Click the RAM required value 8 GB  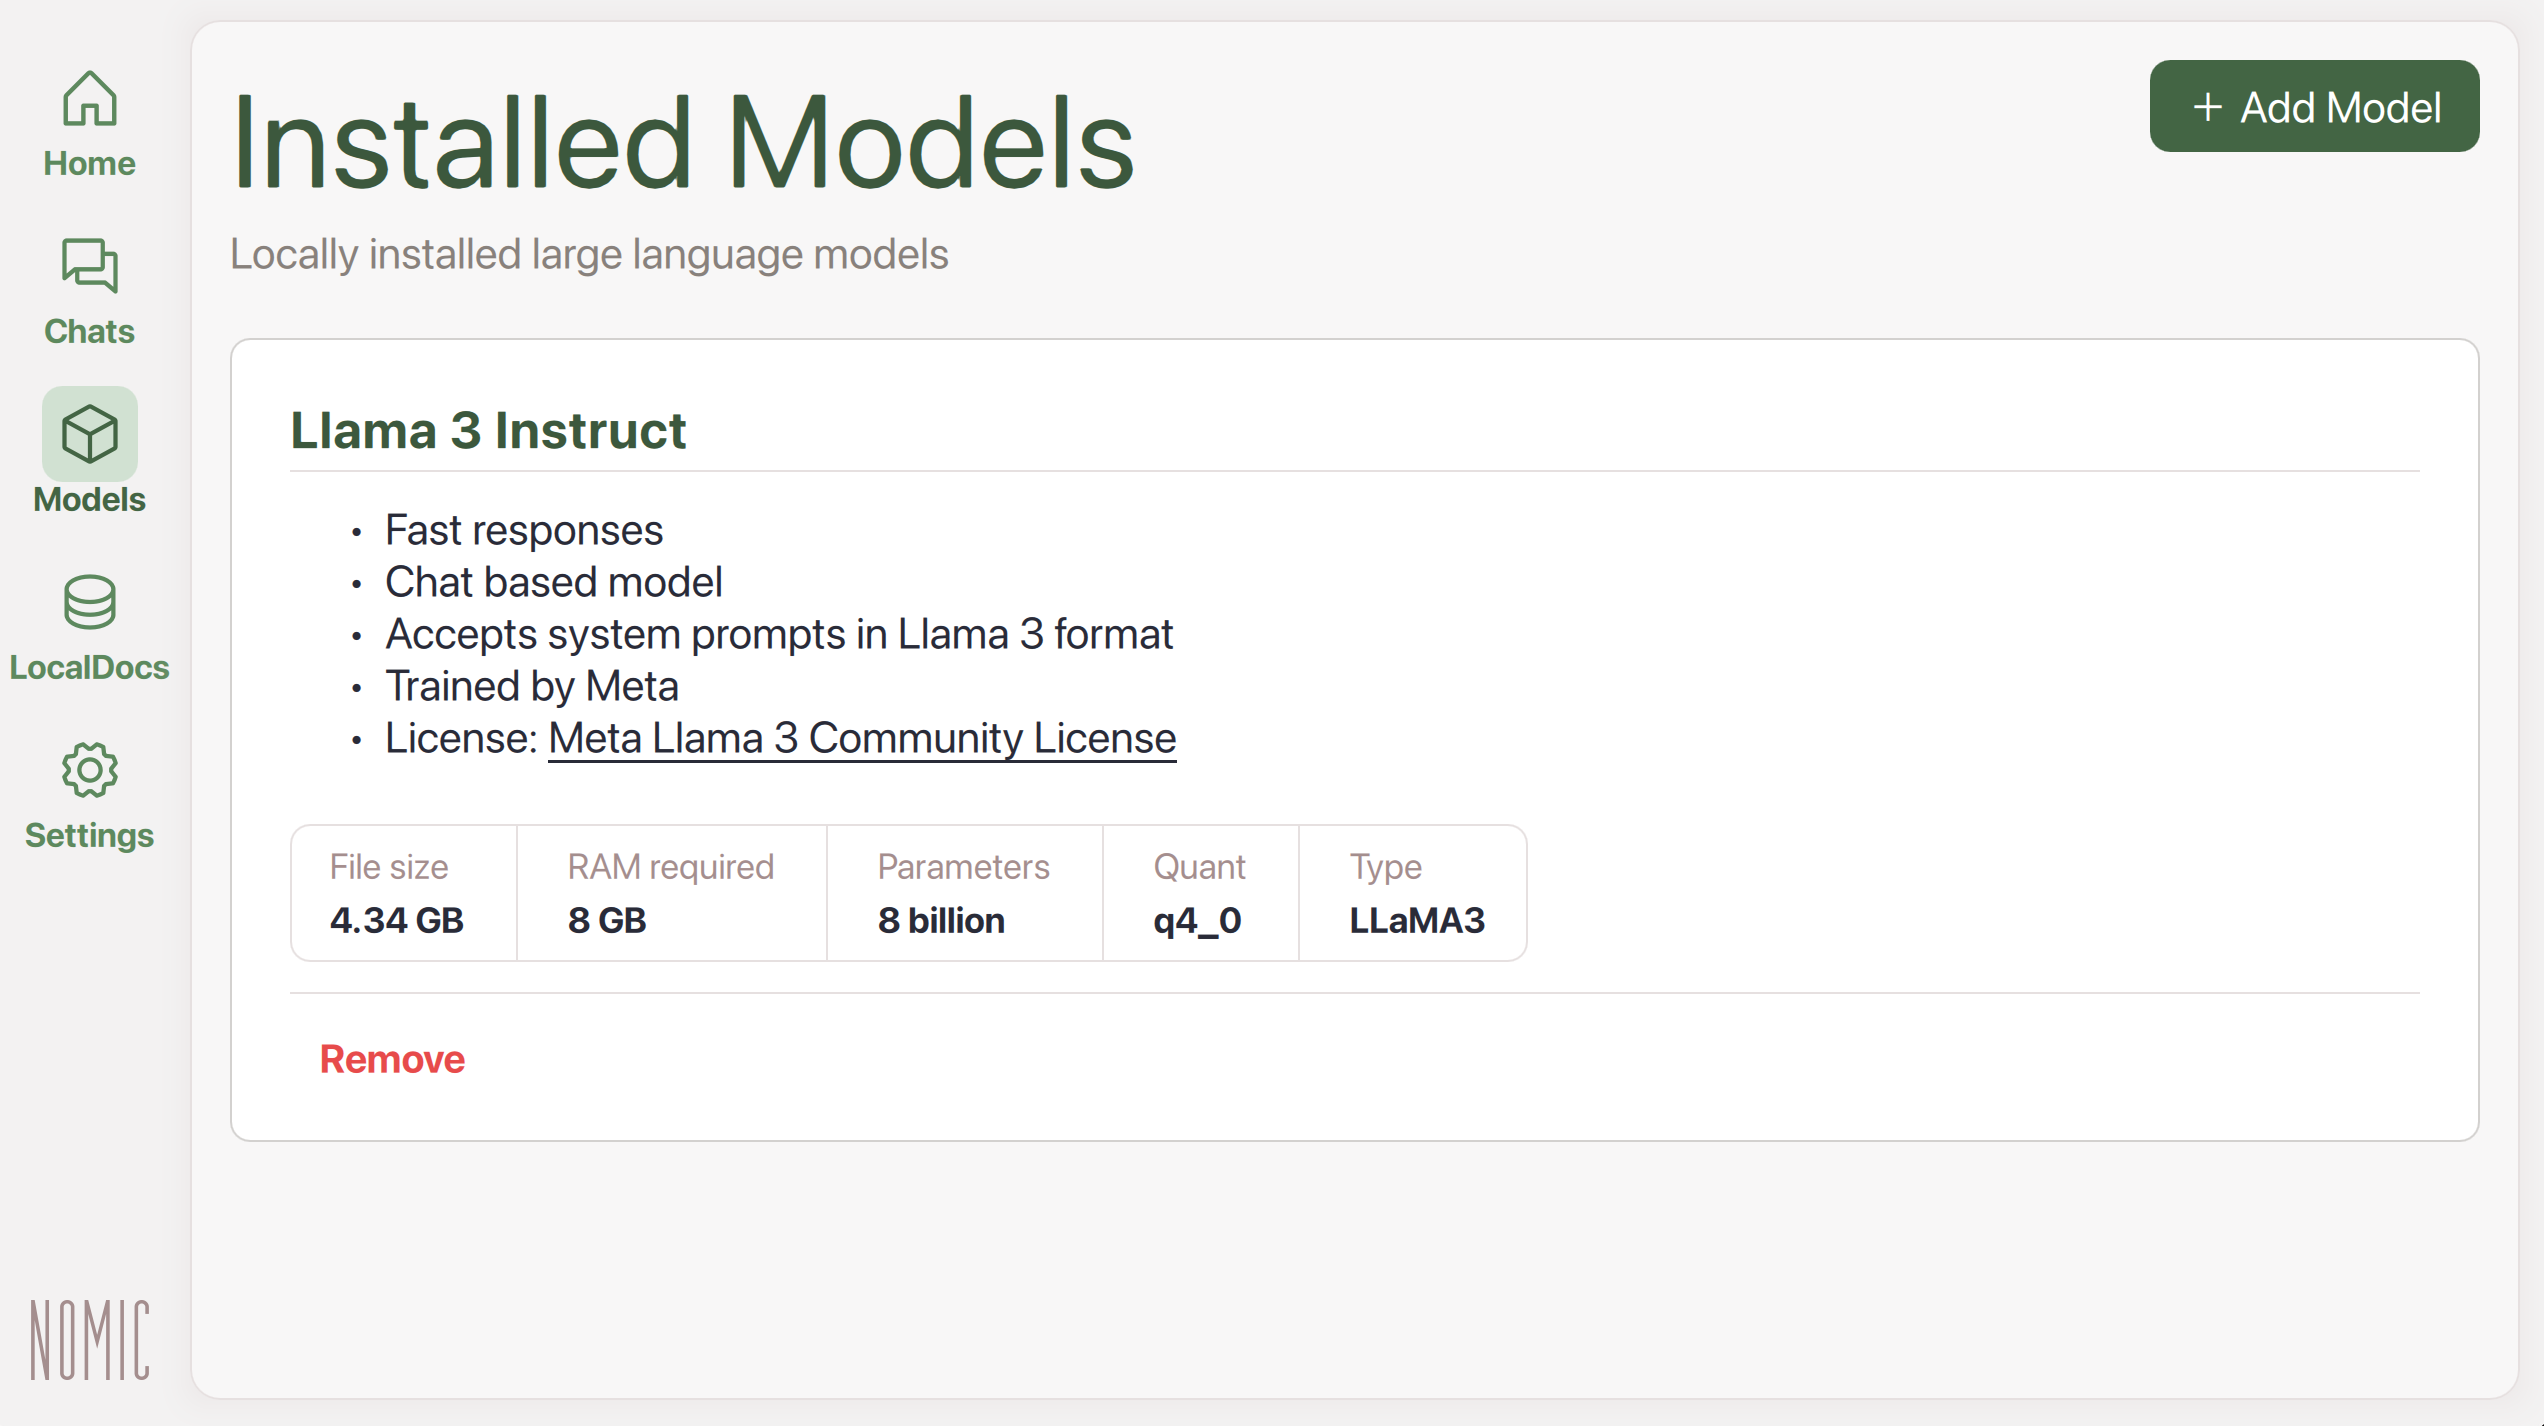(x=607, y=920)
